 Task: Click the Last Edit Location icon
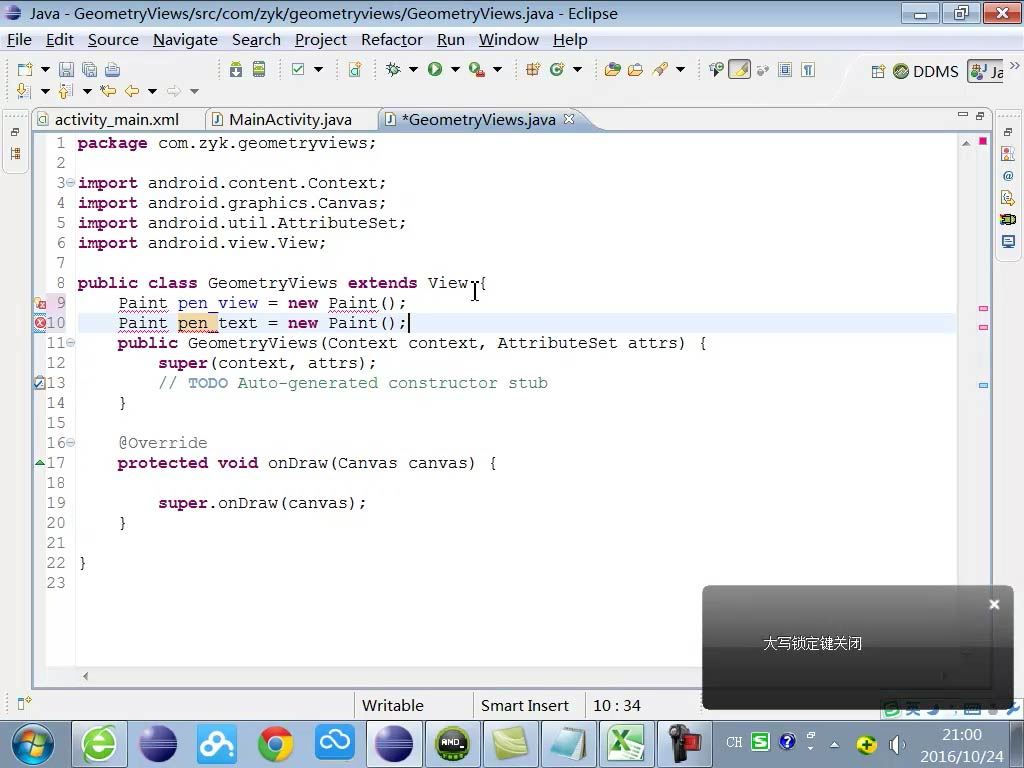click(x=108, y=91)
